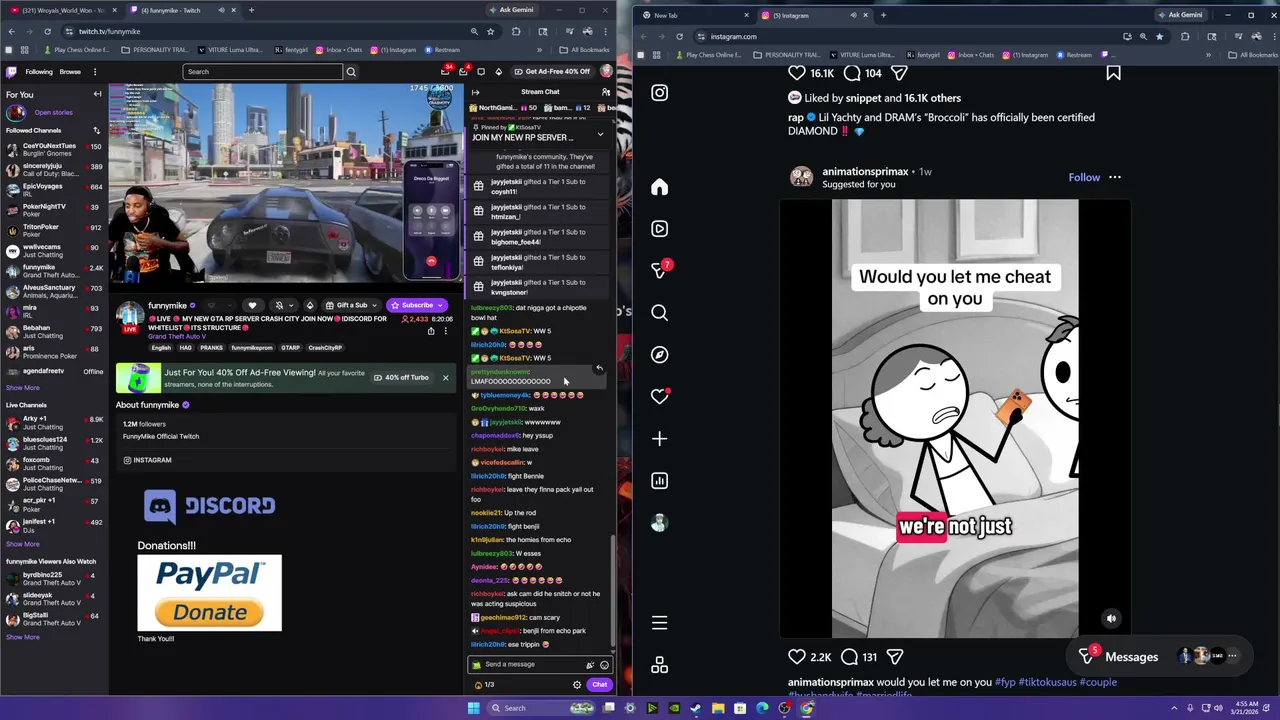This screenshot has width=1280, height=720.
Task: Open comments on the animationsprimax reel
Action: 850,657
